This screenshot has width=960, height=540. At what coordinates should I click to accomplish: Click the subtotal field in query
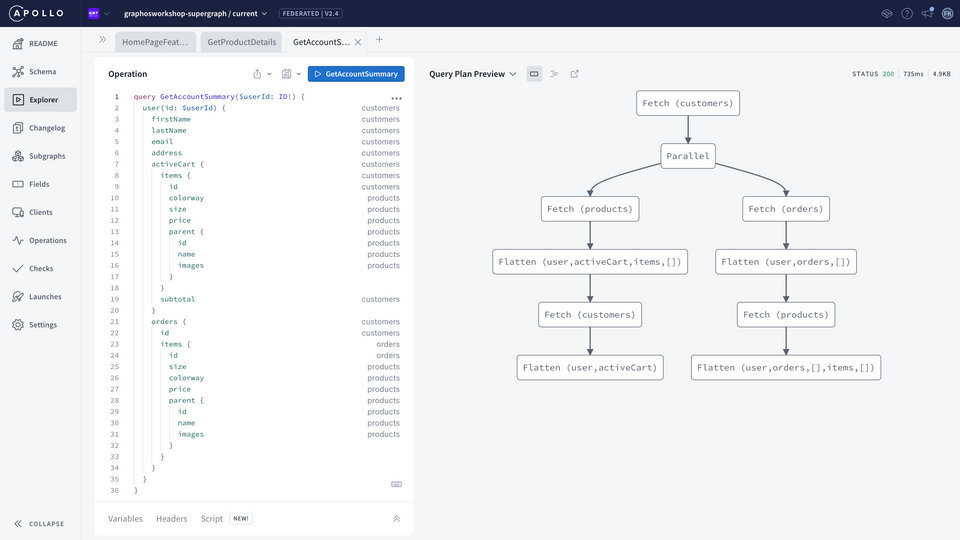pyautogui.click(x=178, y=299)
